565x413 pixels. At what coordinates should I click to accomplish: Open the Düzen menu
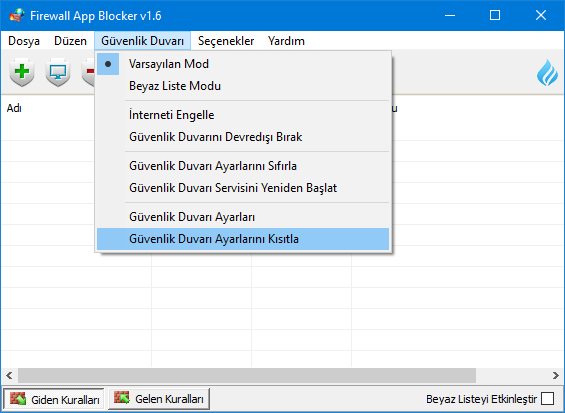pyautogui.click(x=70, y=41)
